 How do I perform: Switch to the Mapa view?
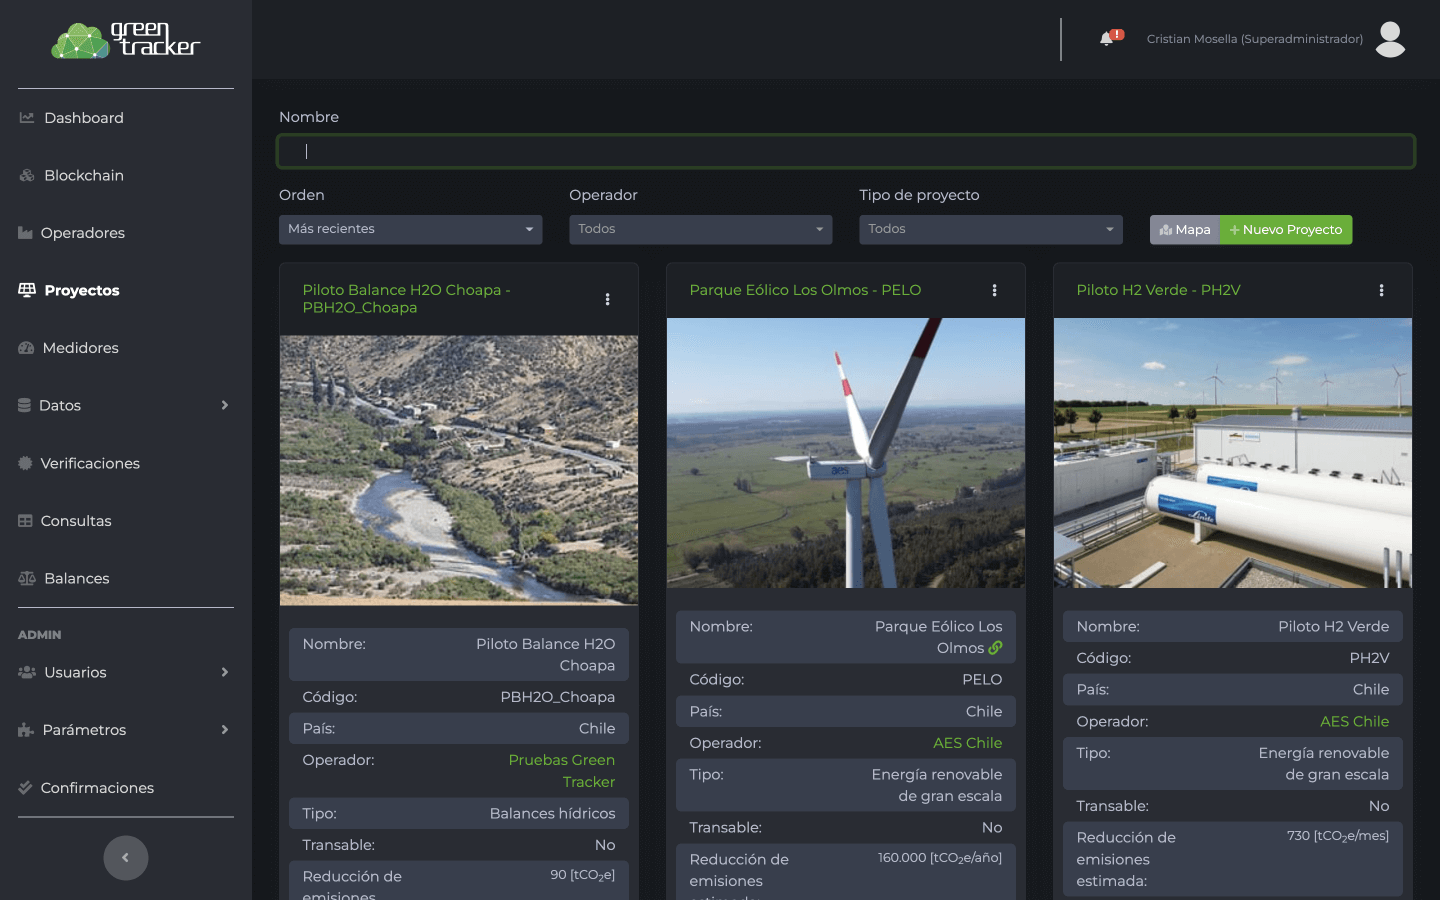coord(1184,230)
